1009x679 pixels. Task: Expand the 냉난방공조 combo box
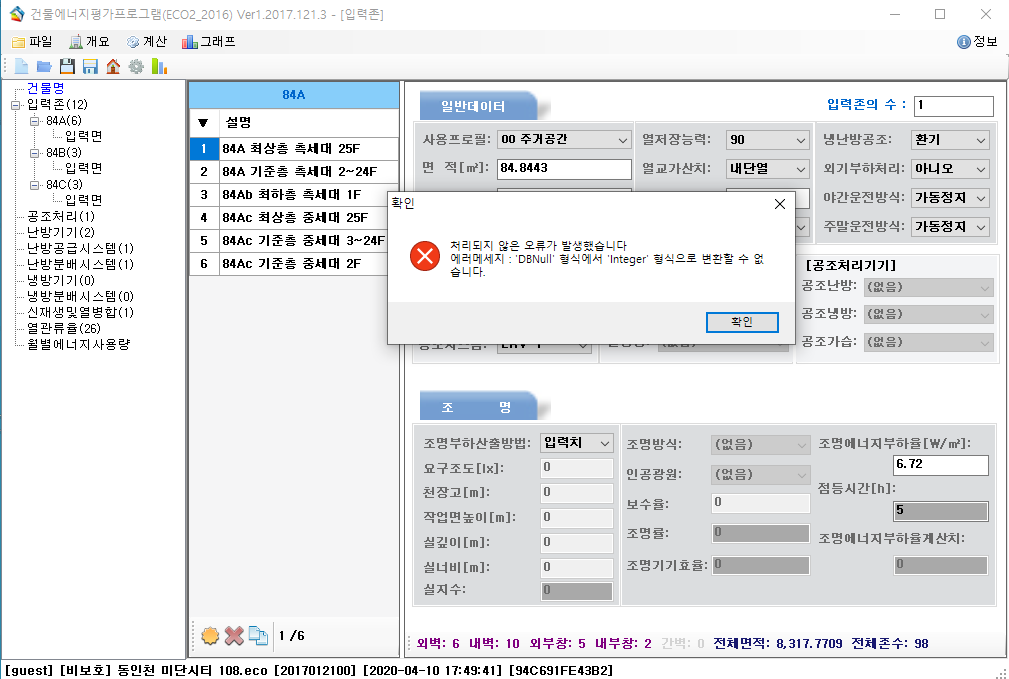[x=950, y=140]
